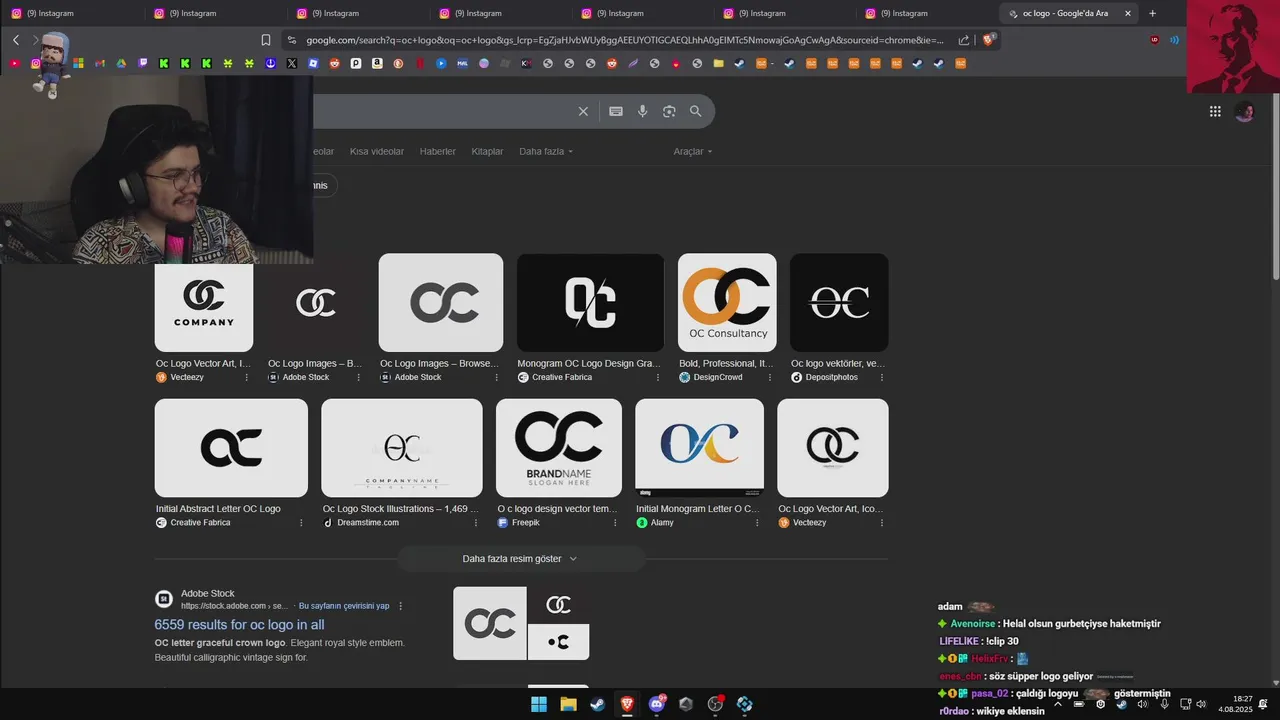Open more options menu for Adobe Stock web result
Image resolution: width=1280 pixels, height=720 pixels.
(x=401, y=606)
